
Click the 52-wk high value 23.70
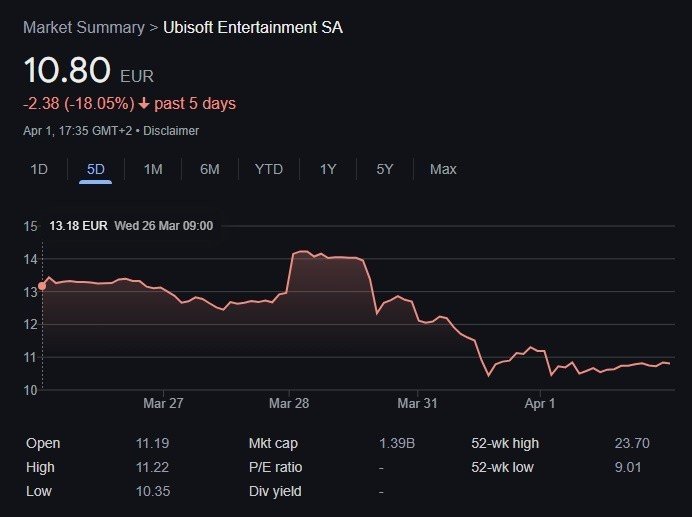[x=632, y=443]
